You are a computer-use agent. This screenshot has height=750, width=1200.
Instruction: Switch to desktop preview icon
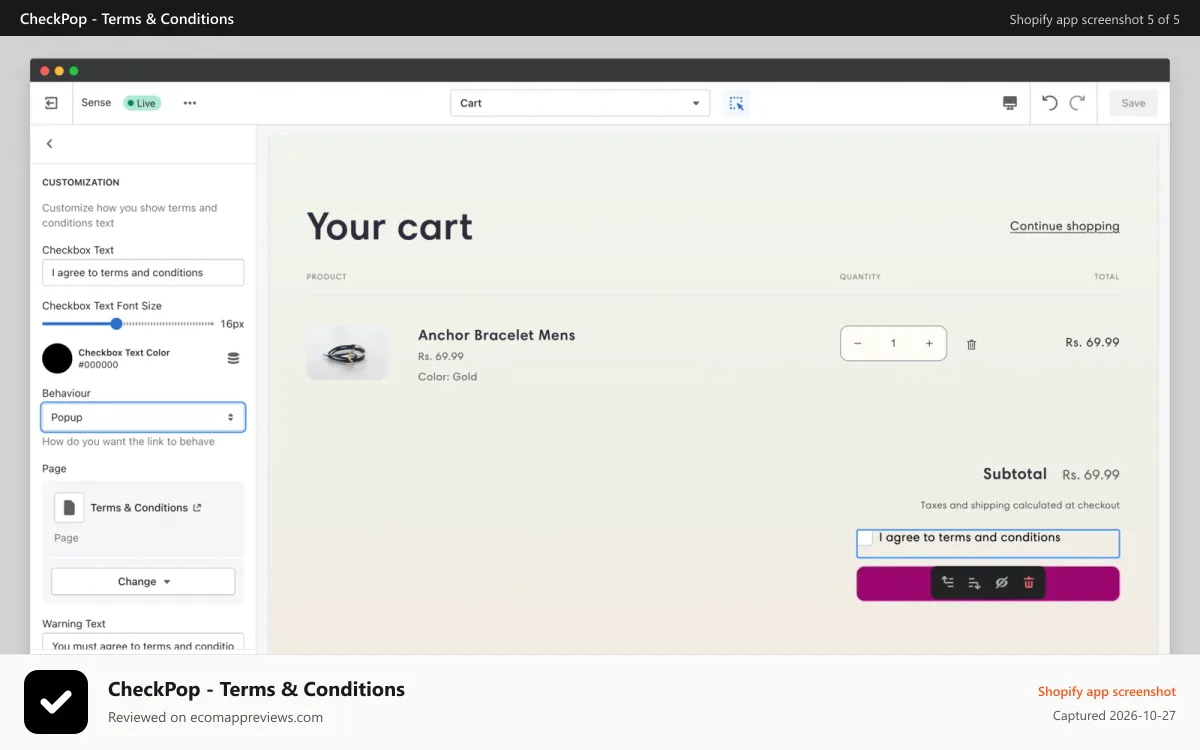(x=1010, y=103)
